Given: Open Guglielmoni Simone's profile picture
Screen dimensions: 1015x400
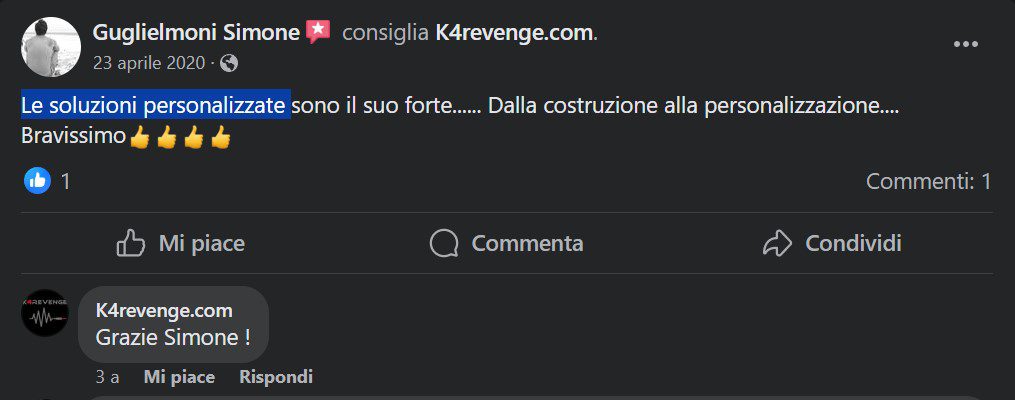Looking at the screenshot, I should [x=51, y=47].
